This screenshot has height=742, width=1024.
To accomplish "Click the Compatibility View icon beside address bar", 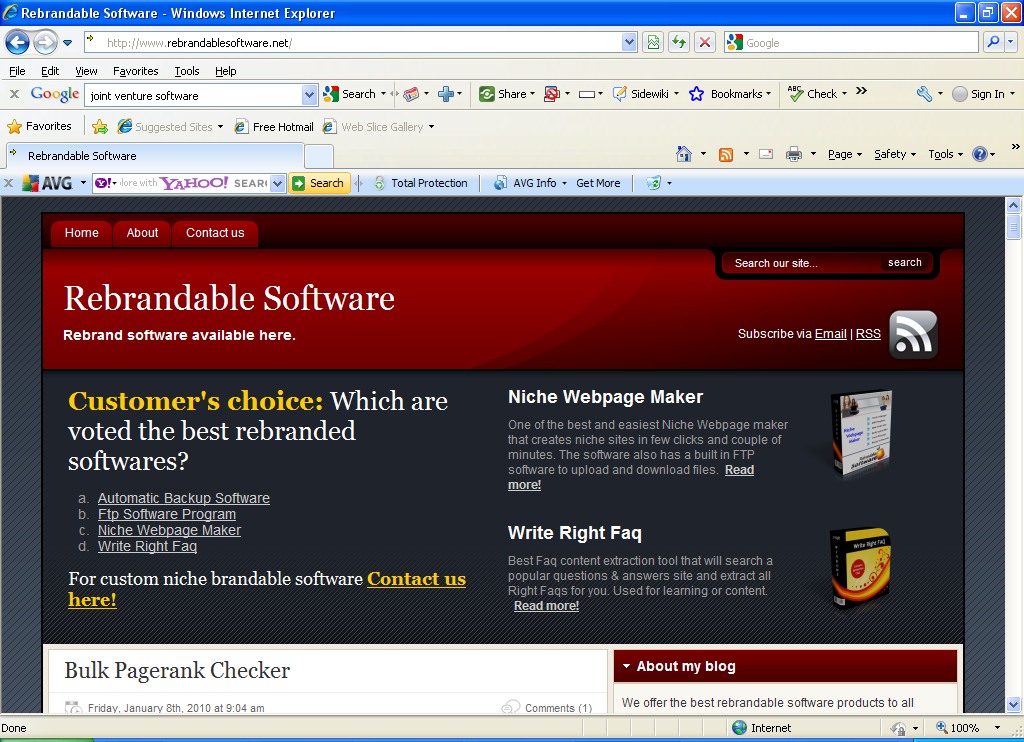I will pos(653,42).
